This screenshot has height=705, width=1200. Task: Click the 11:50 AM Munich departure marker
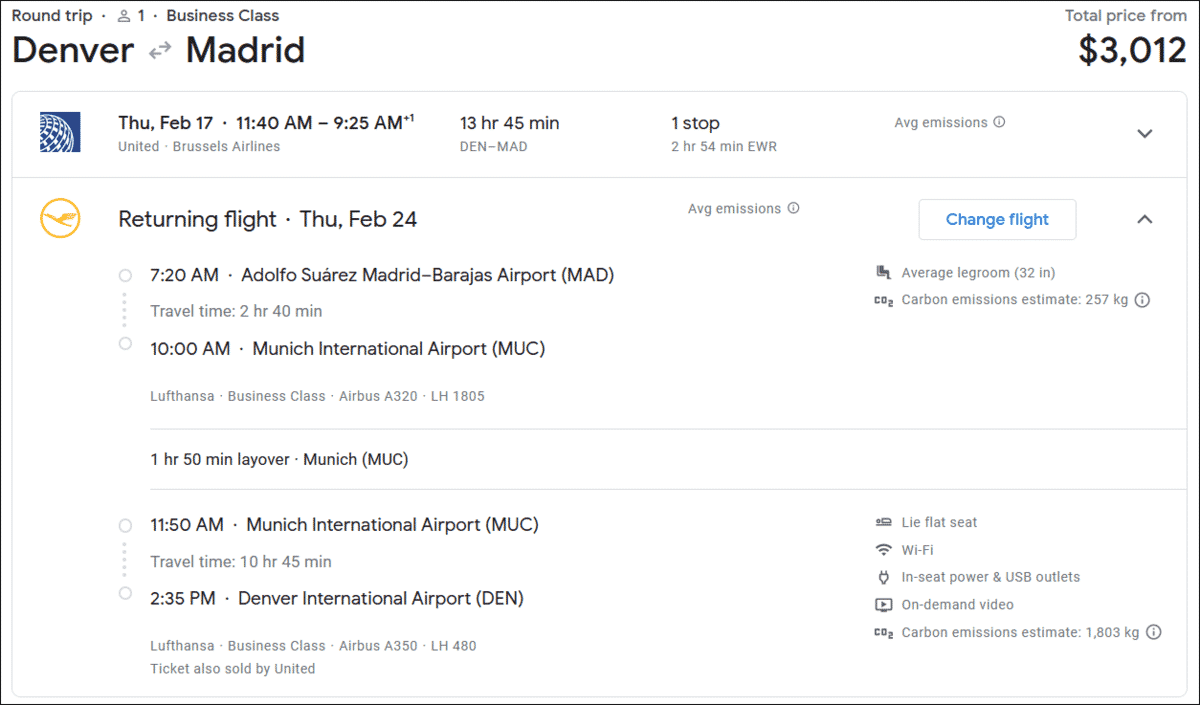125,525
